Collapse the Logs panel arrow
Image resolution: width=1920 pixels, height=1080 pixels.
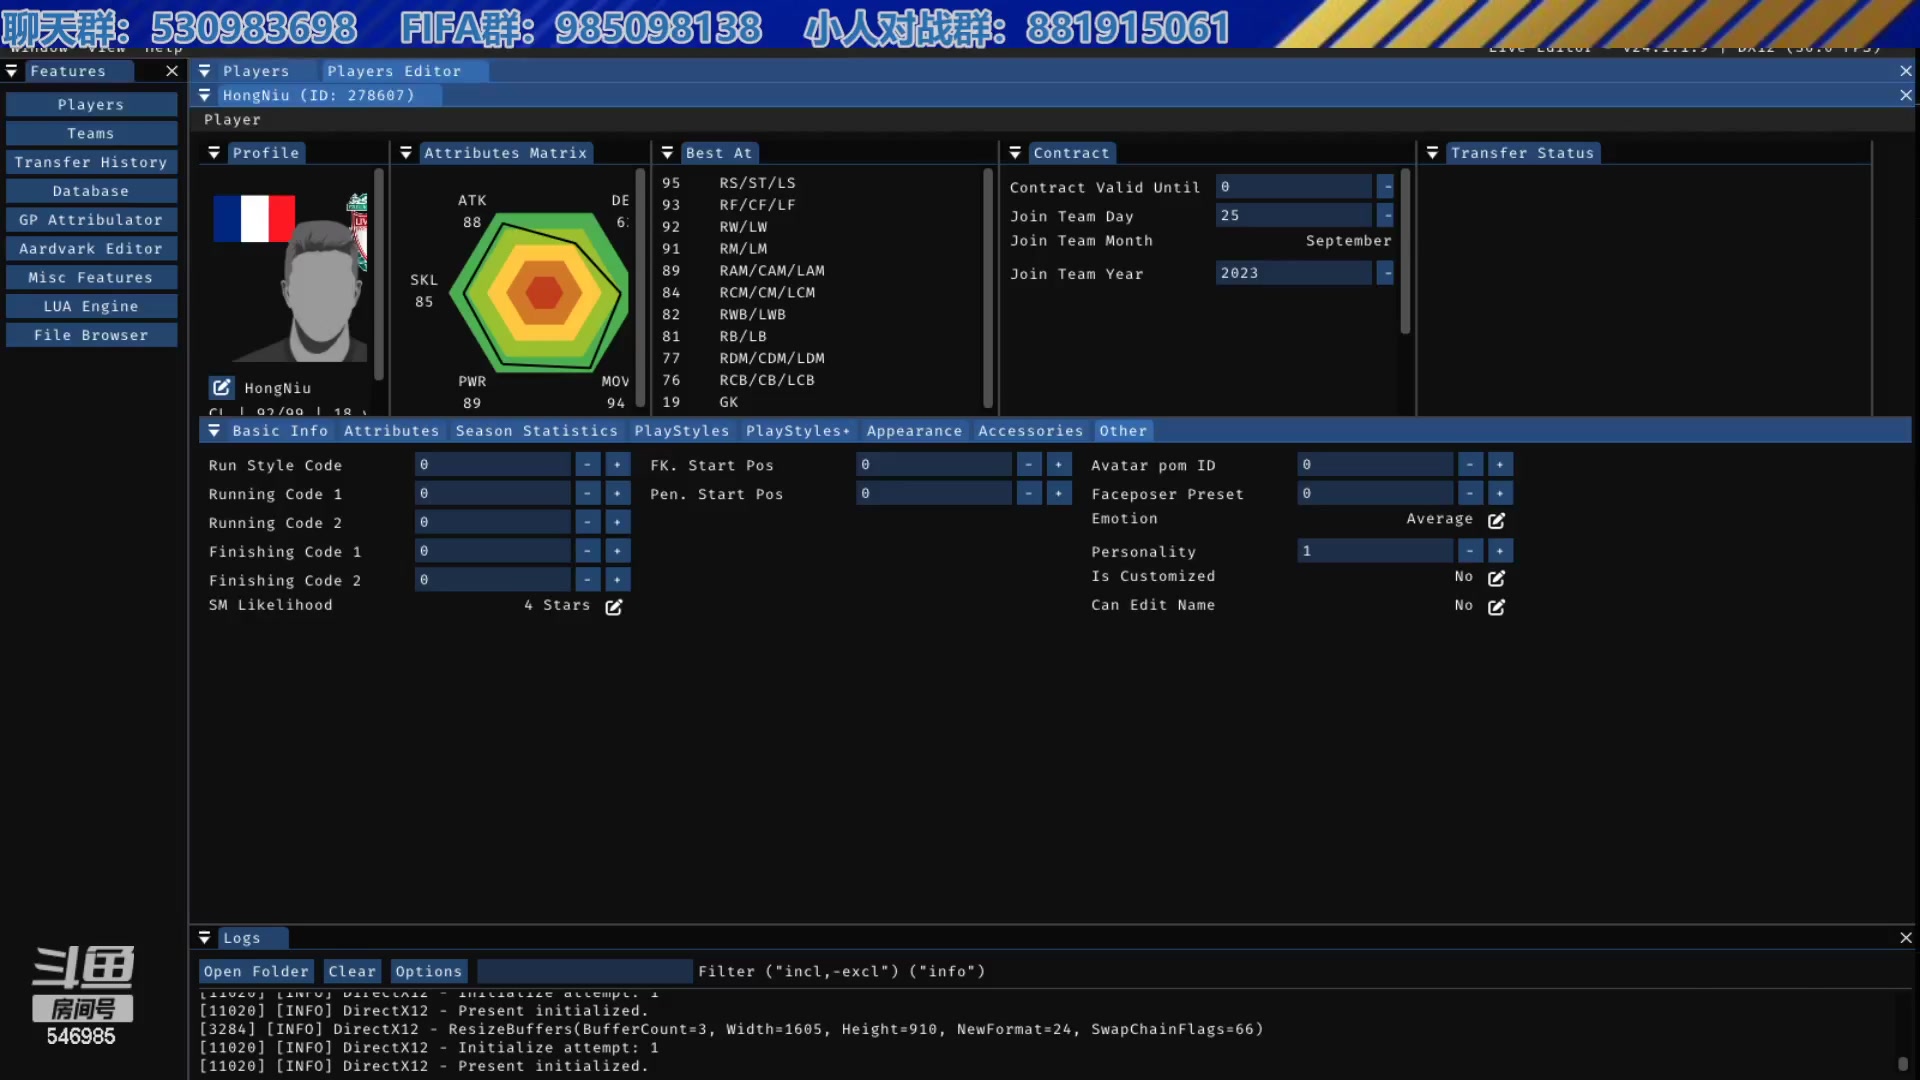(204, 938)
